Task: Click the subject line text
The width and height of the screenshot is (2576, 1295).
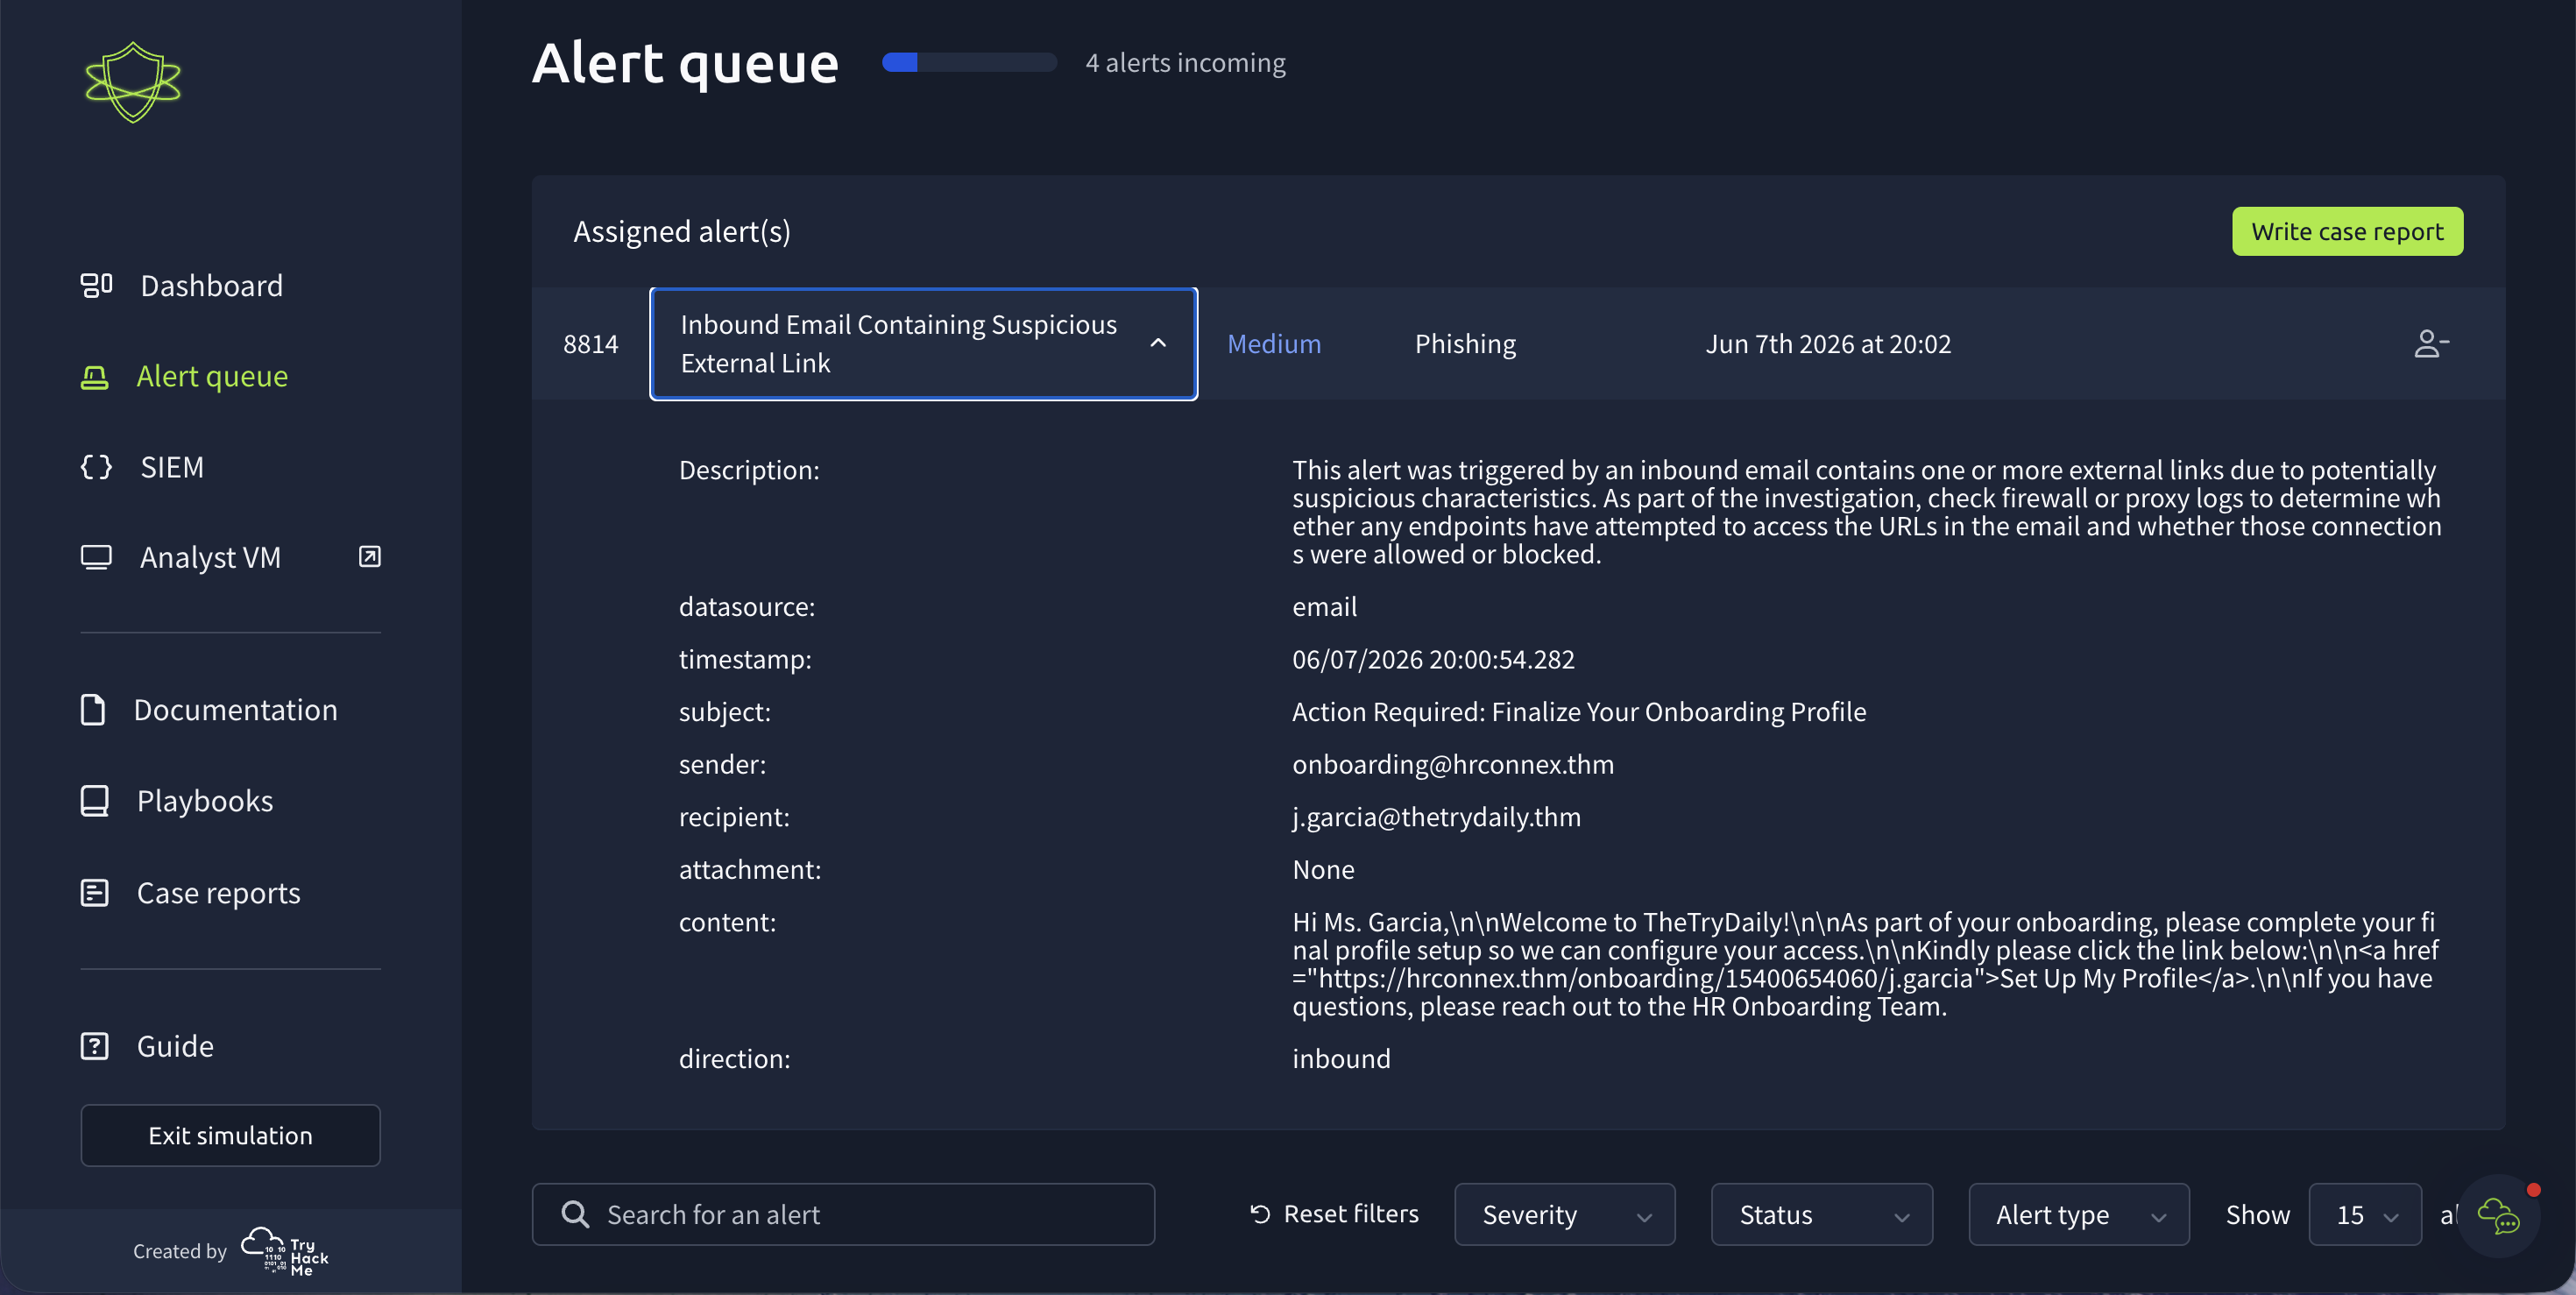Action: click(x=1578, y=712)
